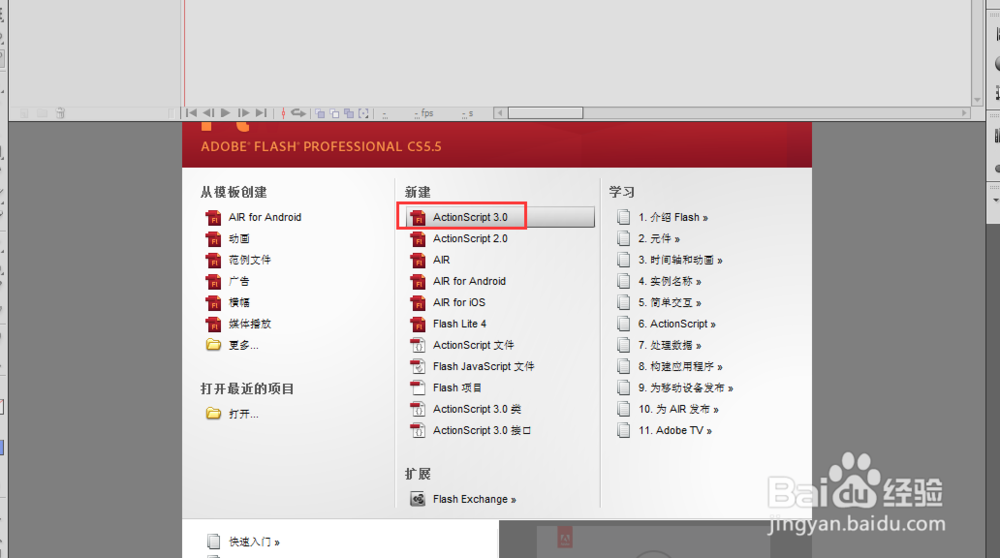Click the Flash Exchange icon
This screenshot has width=1000, height=558.
point(418,499)
